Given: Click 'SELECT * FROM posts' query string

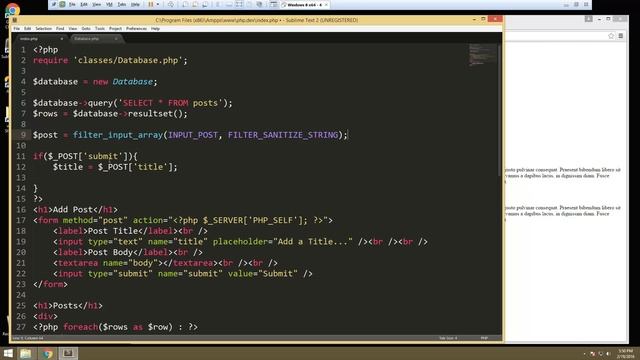Looking at the screenshot, I should point(170,103).
